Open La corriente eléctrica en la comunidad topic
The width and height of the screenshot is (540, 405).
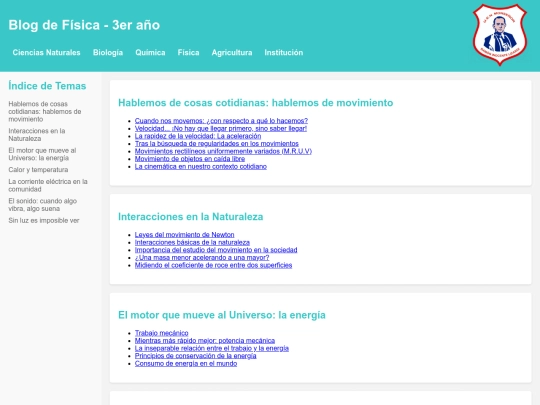pyautogui.click(x=48, y=185)
